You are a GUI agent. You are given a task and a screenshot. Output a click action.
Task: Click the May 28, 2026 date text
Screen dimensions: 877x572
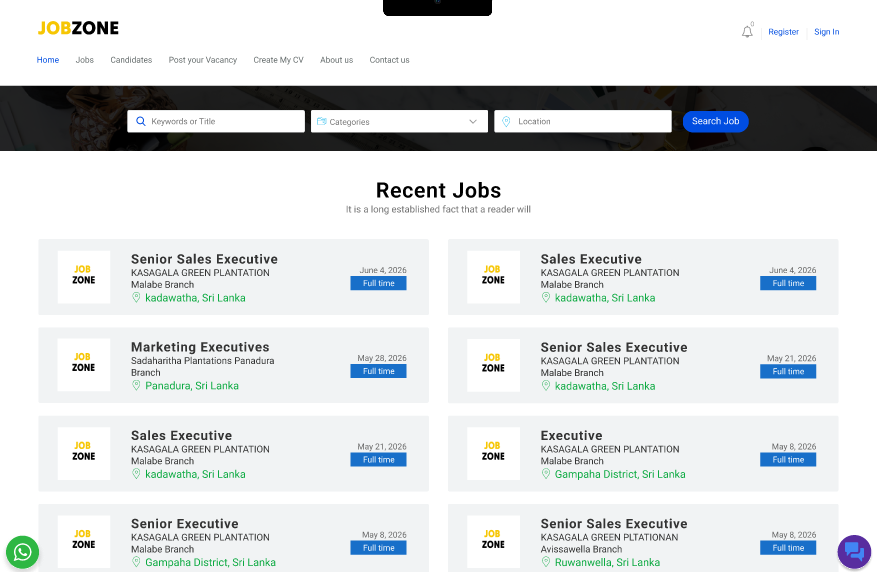point(382,358)
